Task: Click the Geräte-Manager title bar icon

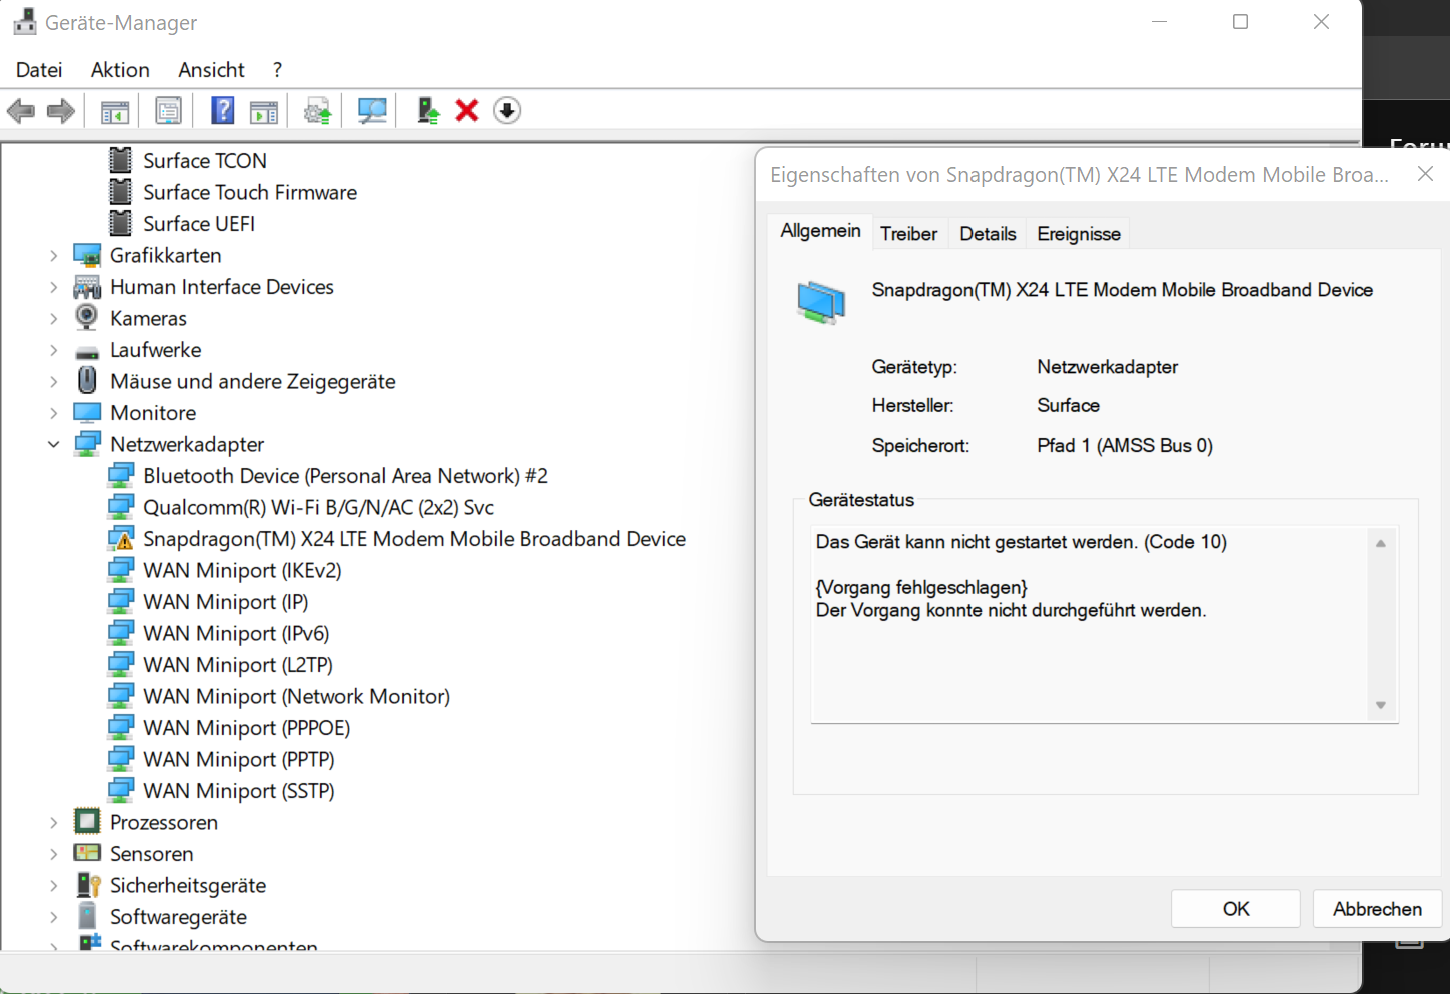Action: pyautogui.click(x=25, y=22)
